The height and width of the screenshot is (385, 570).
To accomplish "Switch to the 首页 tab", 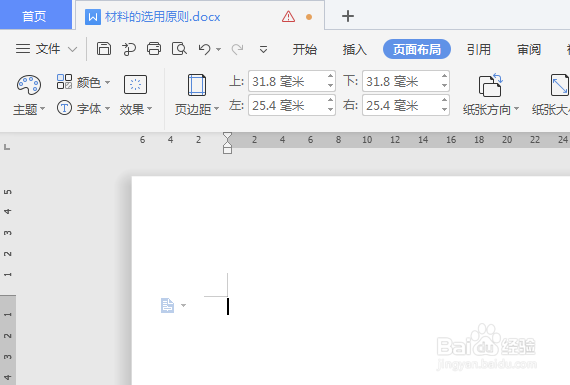I will 35,16.
